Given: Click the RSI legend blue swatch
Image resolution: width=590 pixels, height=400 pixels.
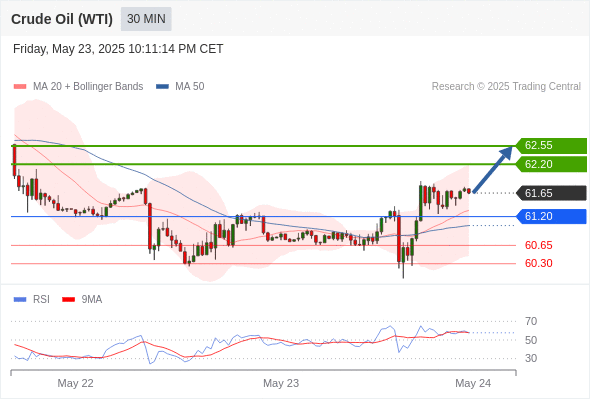Looking at the screenshot, I should point(20,300).
